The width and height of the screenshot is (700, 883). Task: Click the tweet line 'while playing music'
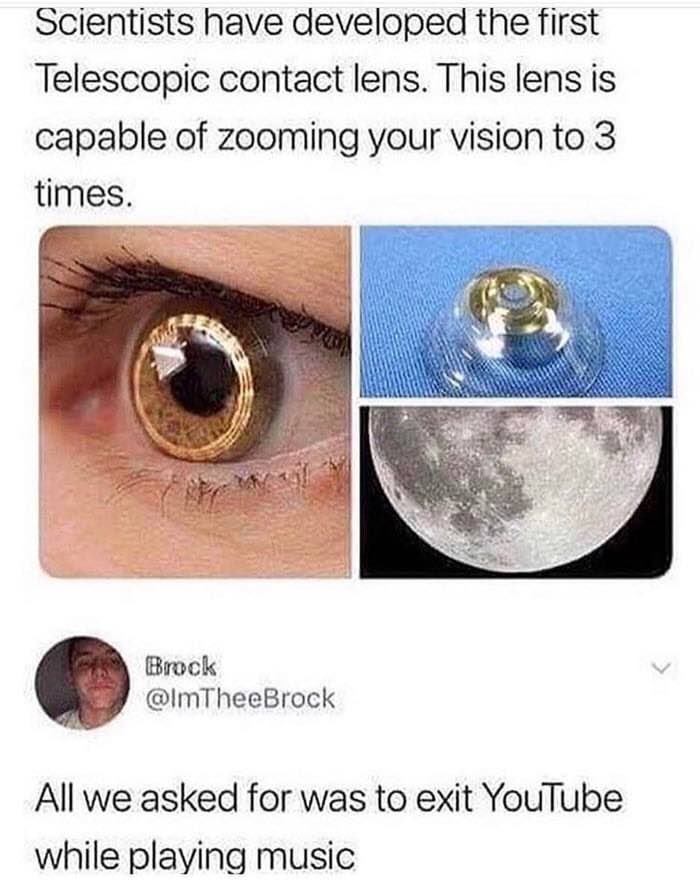click(x=195, y=857)
